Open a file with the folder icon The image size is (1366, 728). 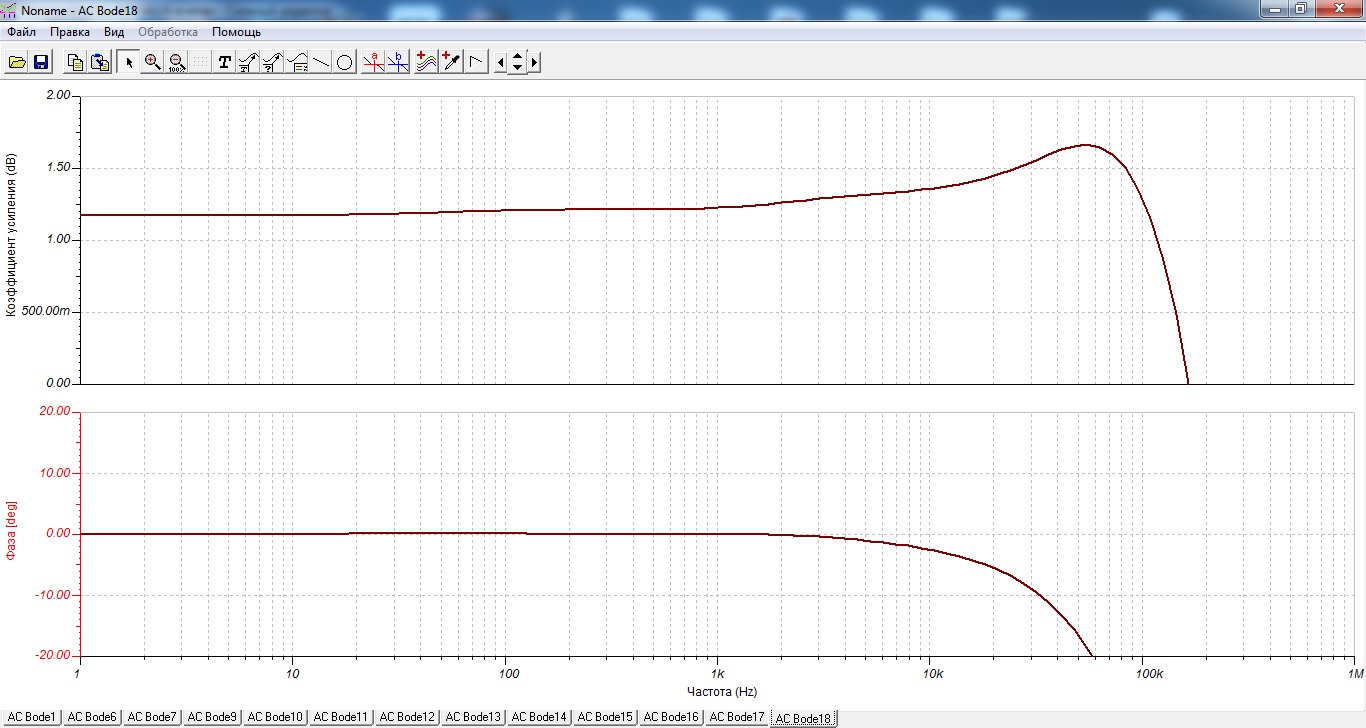(17, 62)
